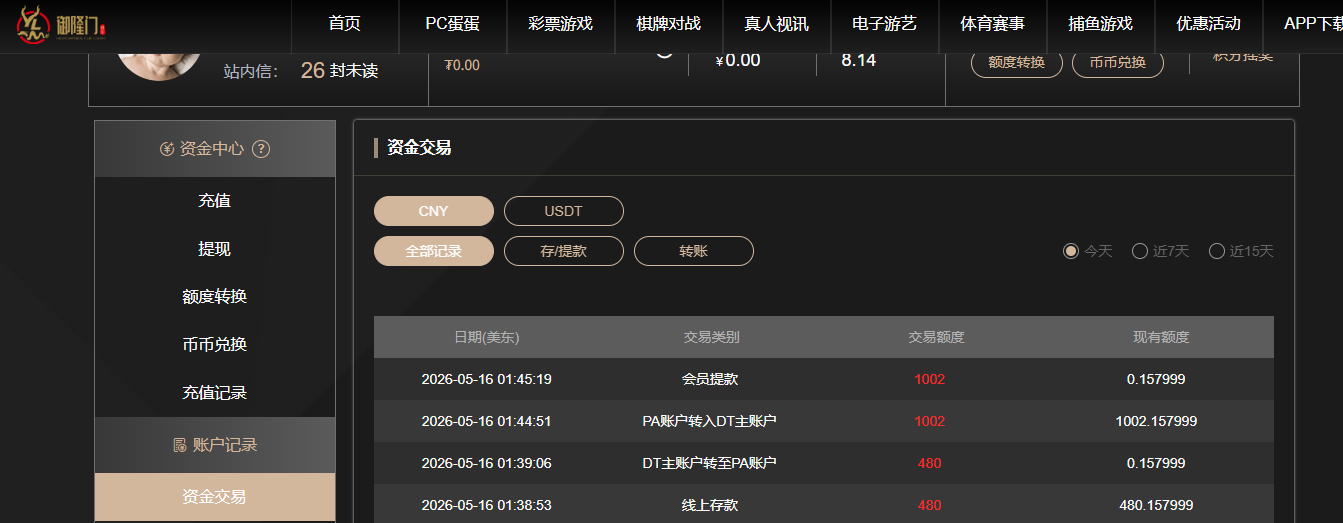Click the yen coin icon beside 资金中心

pyautogui.click(x=167, y=149)
